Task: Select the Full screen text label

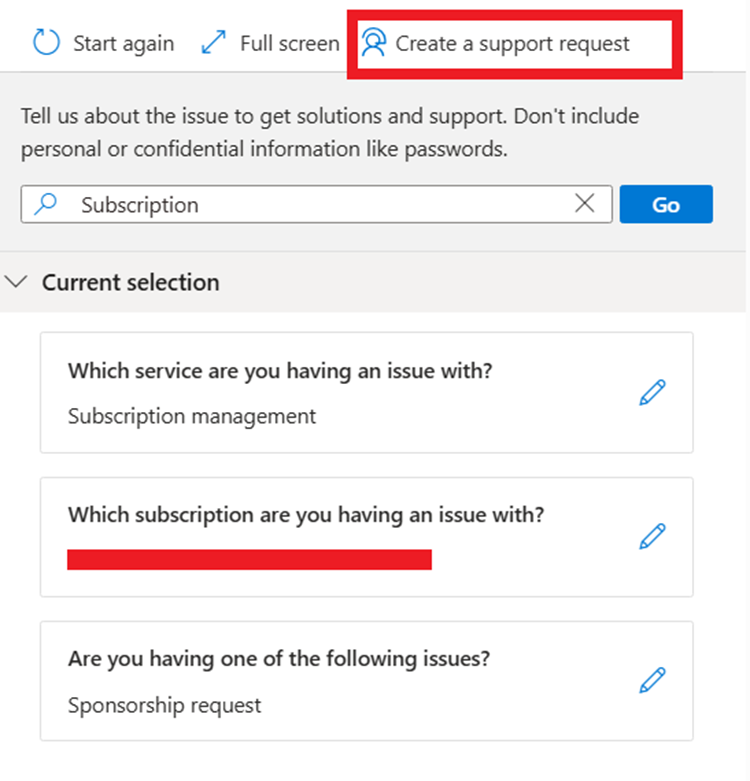Action: [x=289, y=43]
